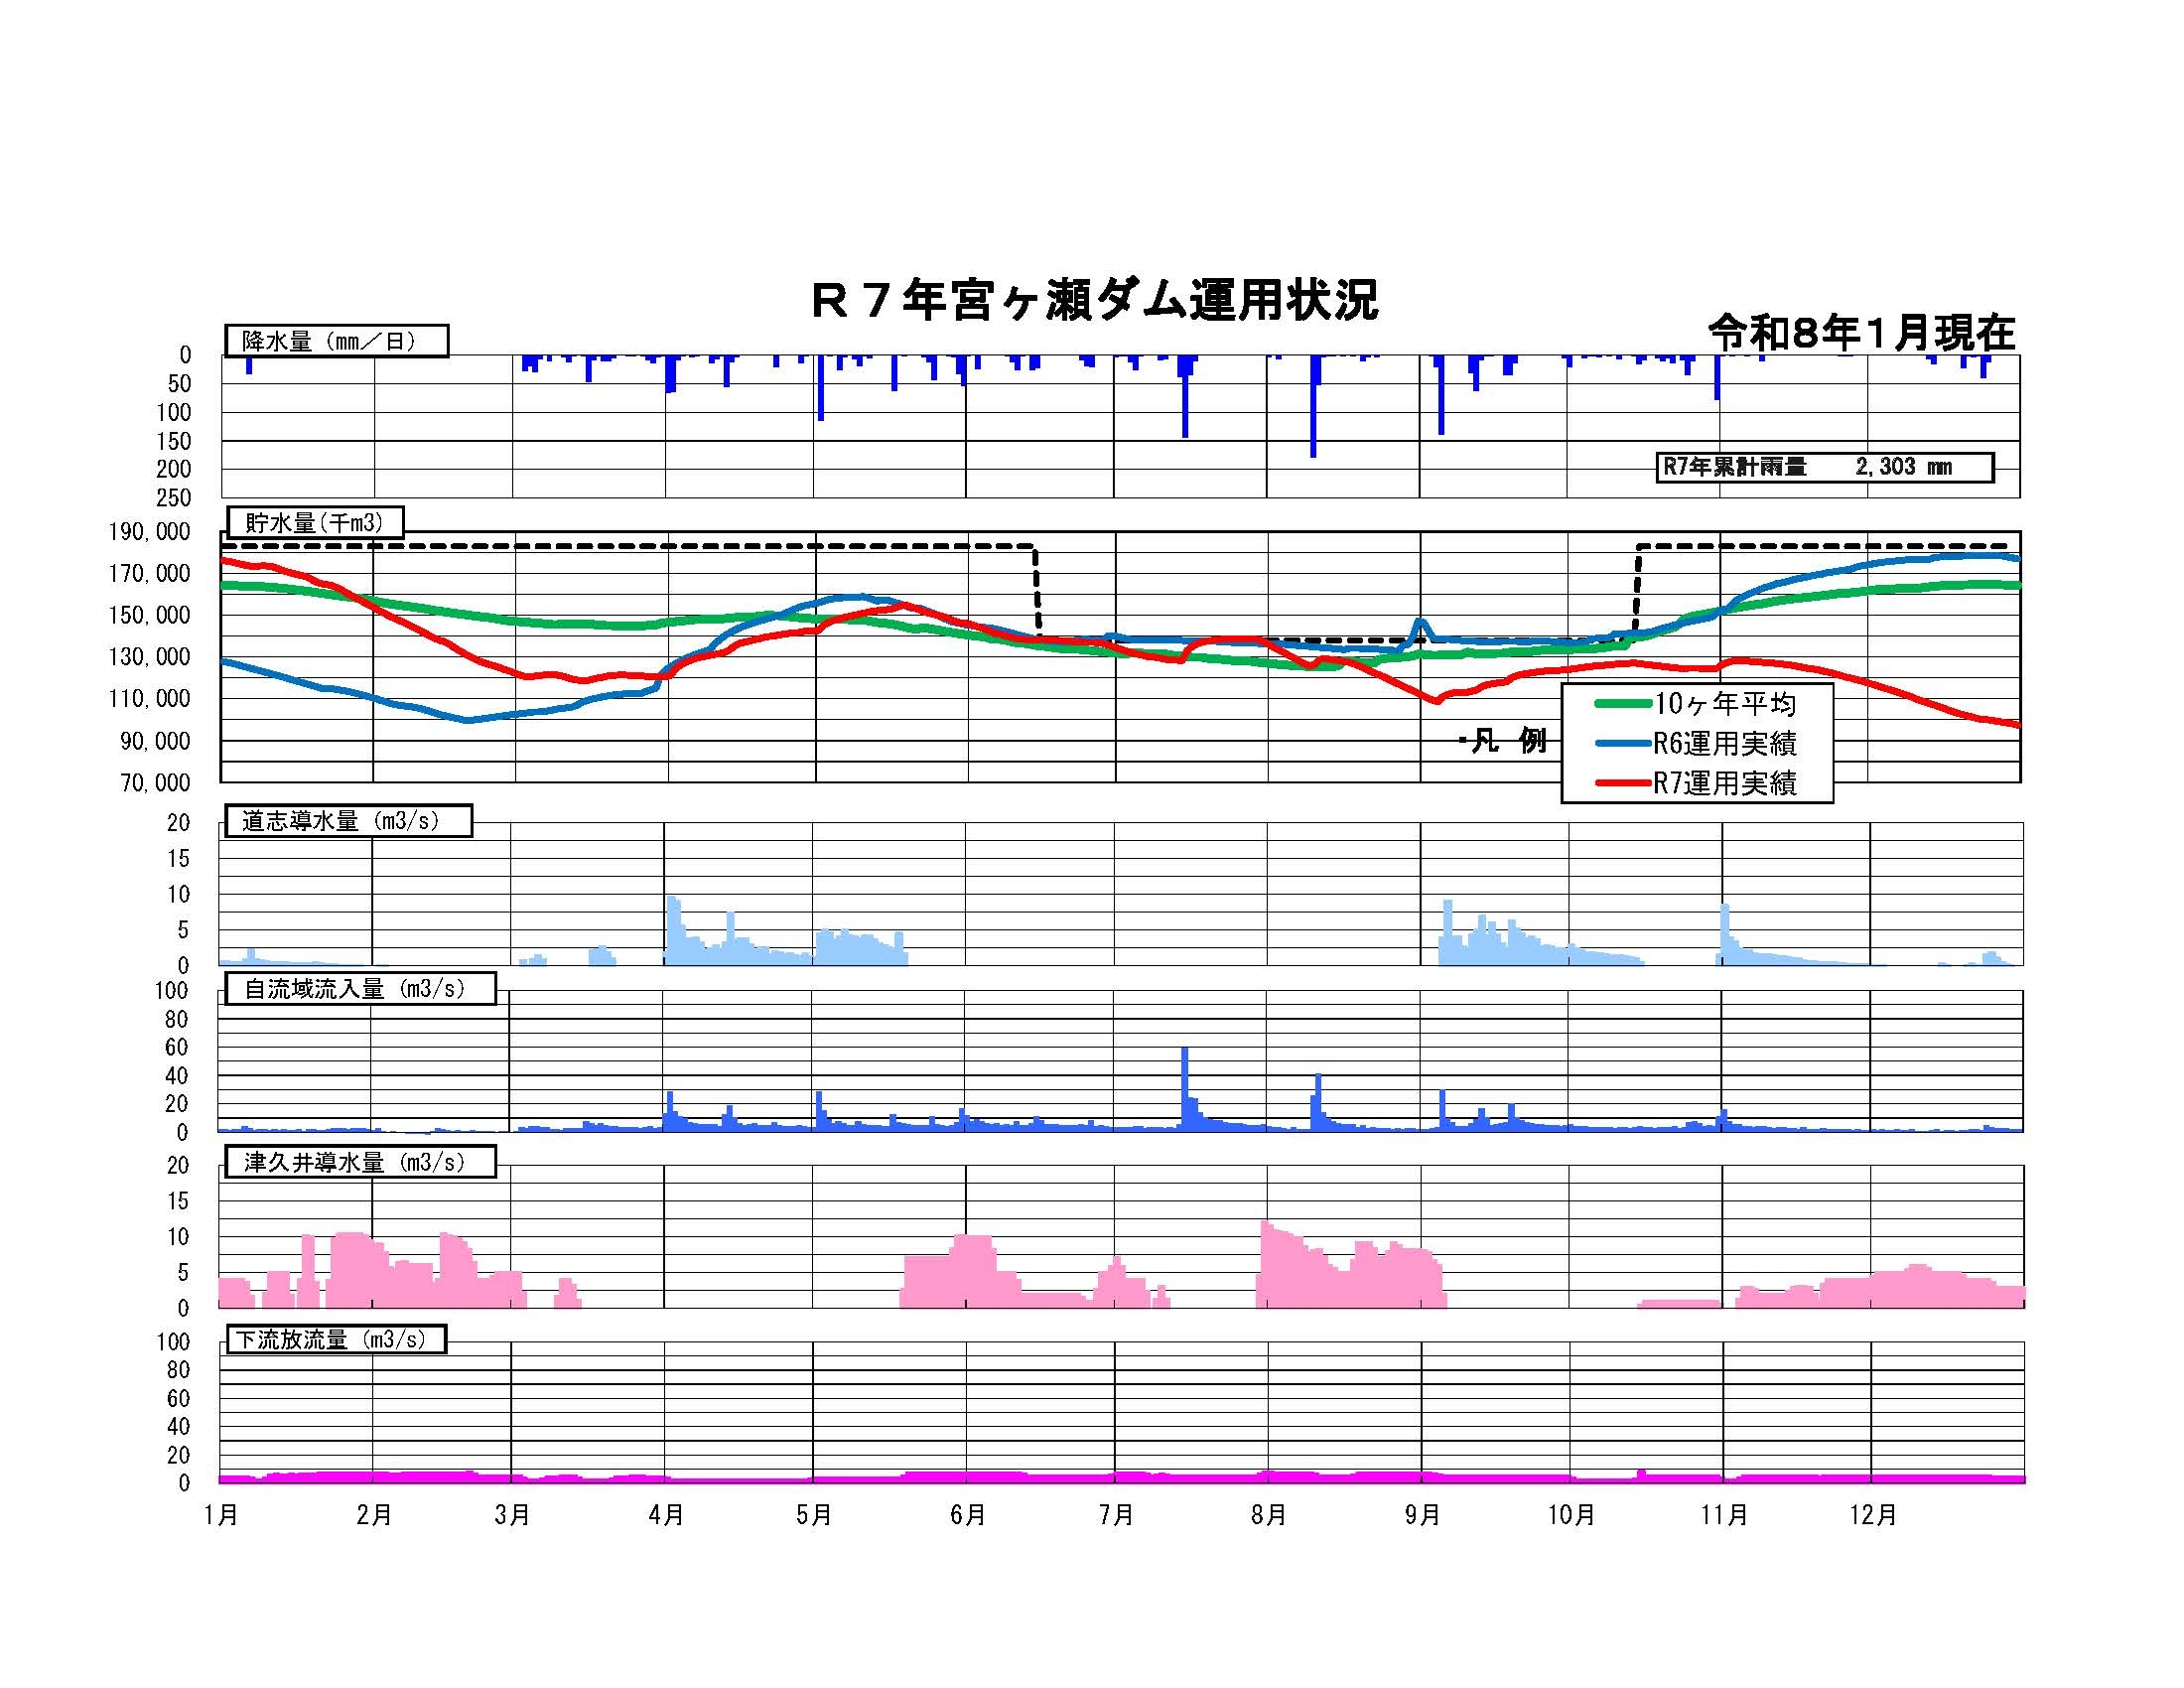Click the 令和8年1月現在 date text

click(1860, 333)
